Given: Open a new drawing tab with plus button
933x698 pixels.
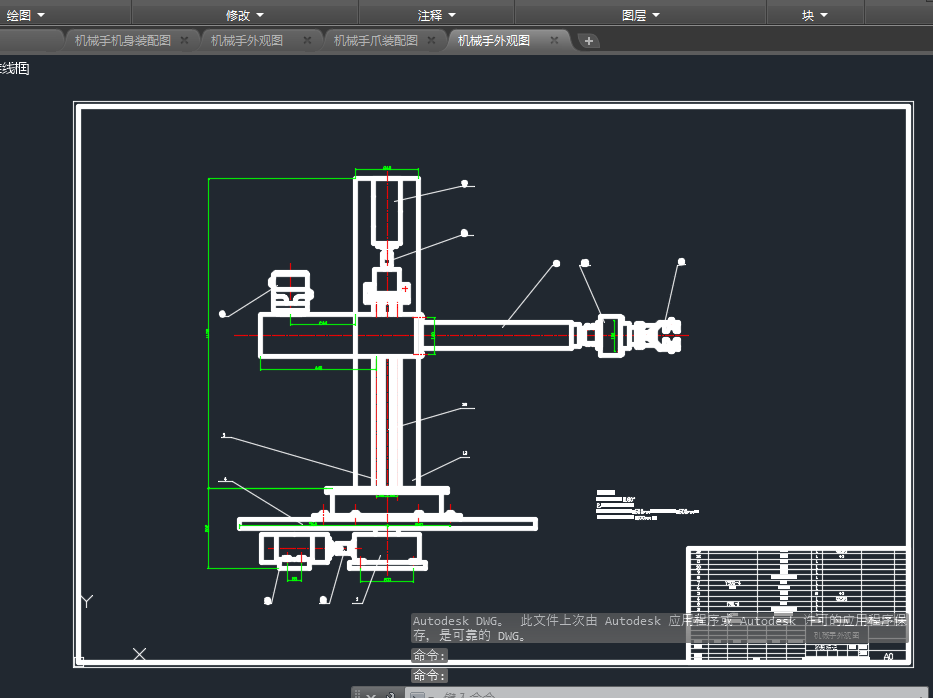Looking at the screenshot, I should (x=588, y=41).
